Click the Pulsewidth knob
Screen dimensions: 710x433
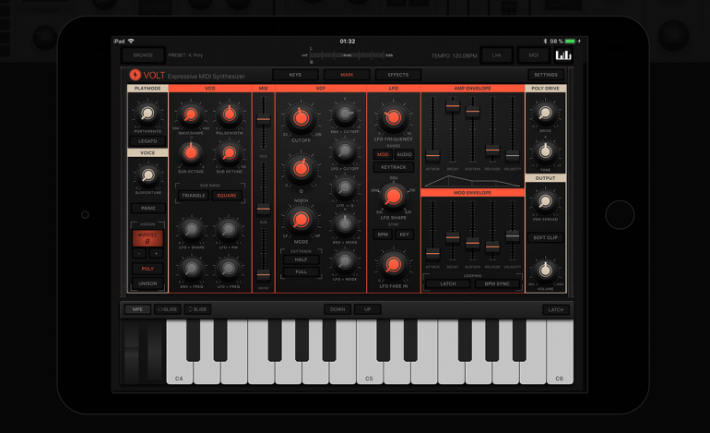point(229,115)
